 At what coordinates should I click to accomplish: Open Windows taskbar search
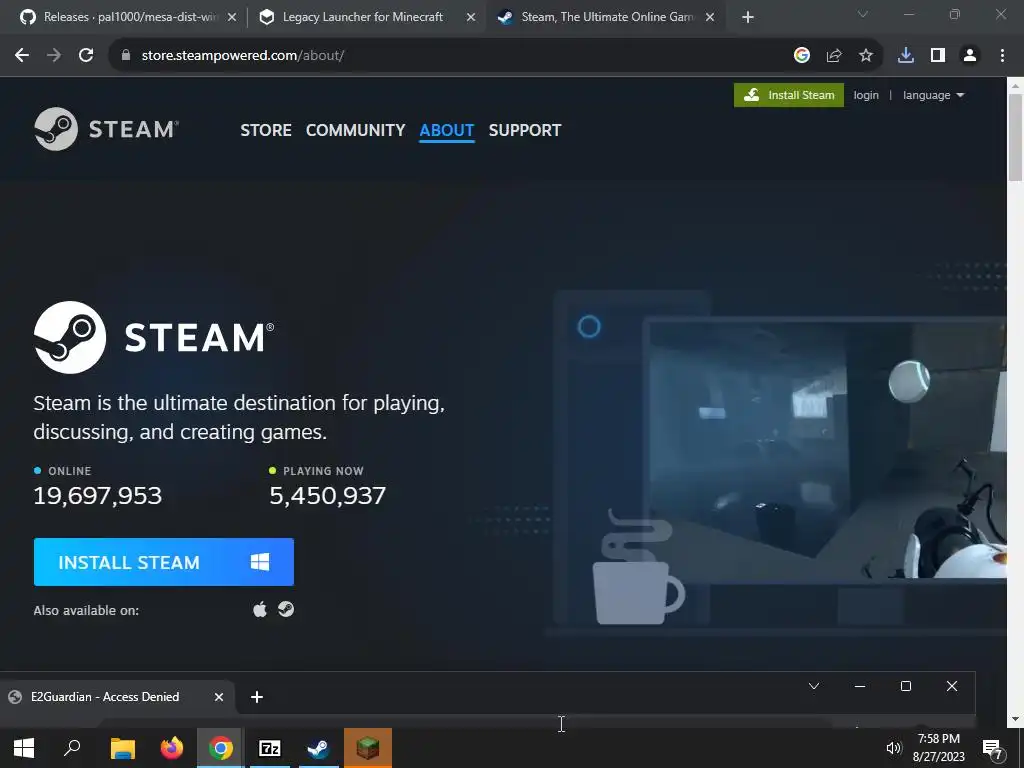click(72, 748)
